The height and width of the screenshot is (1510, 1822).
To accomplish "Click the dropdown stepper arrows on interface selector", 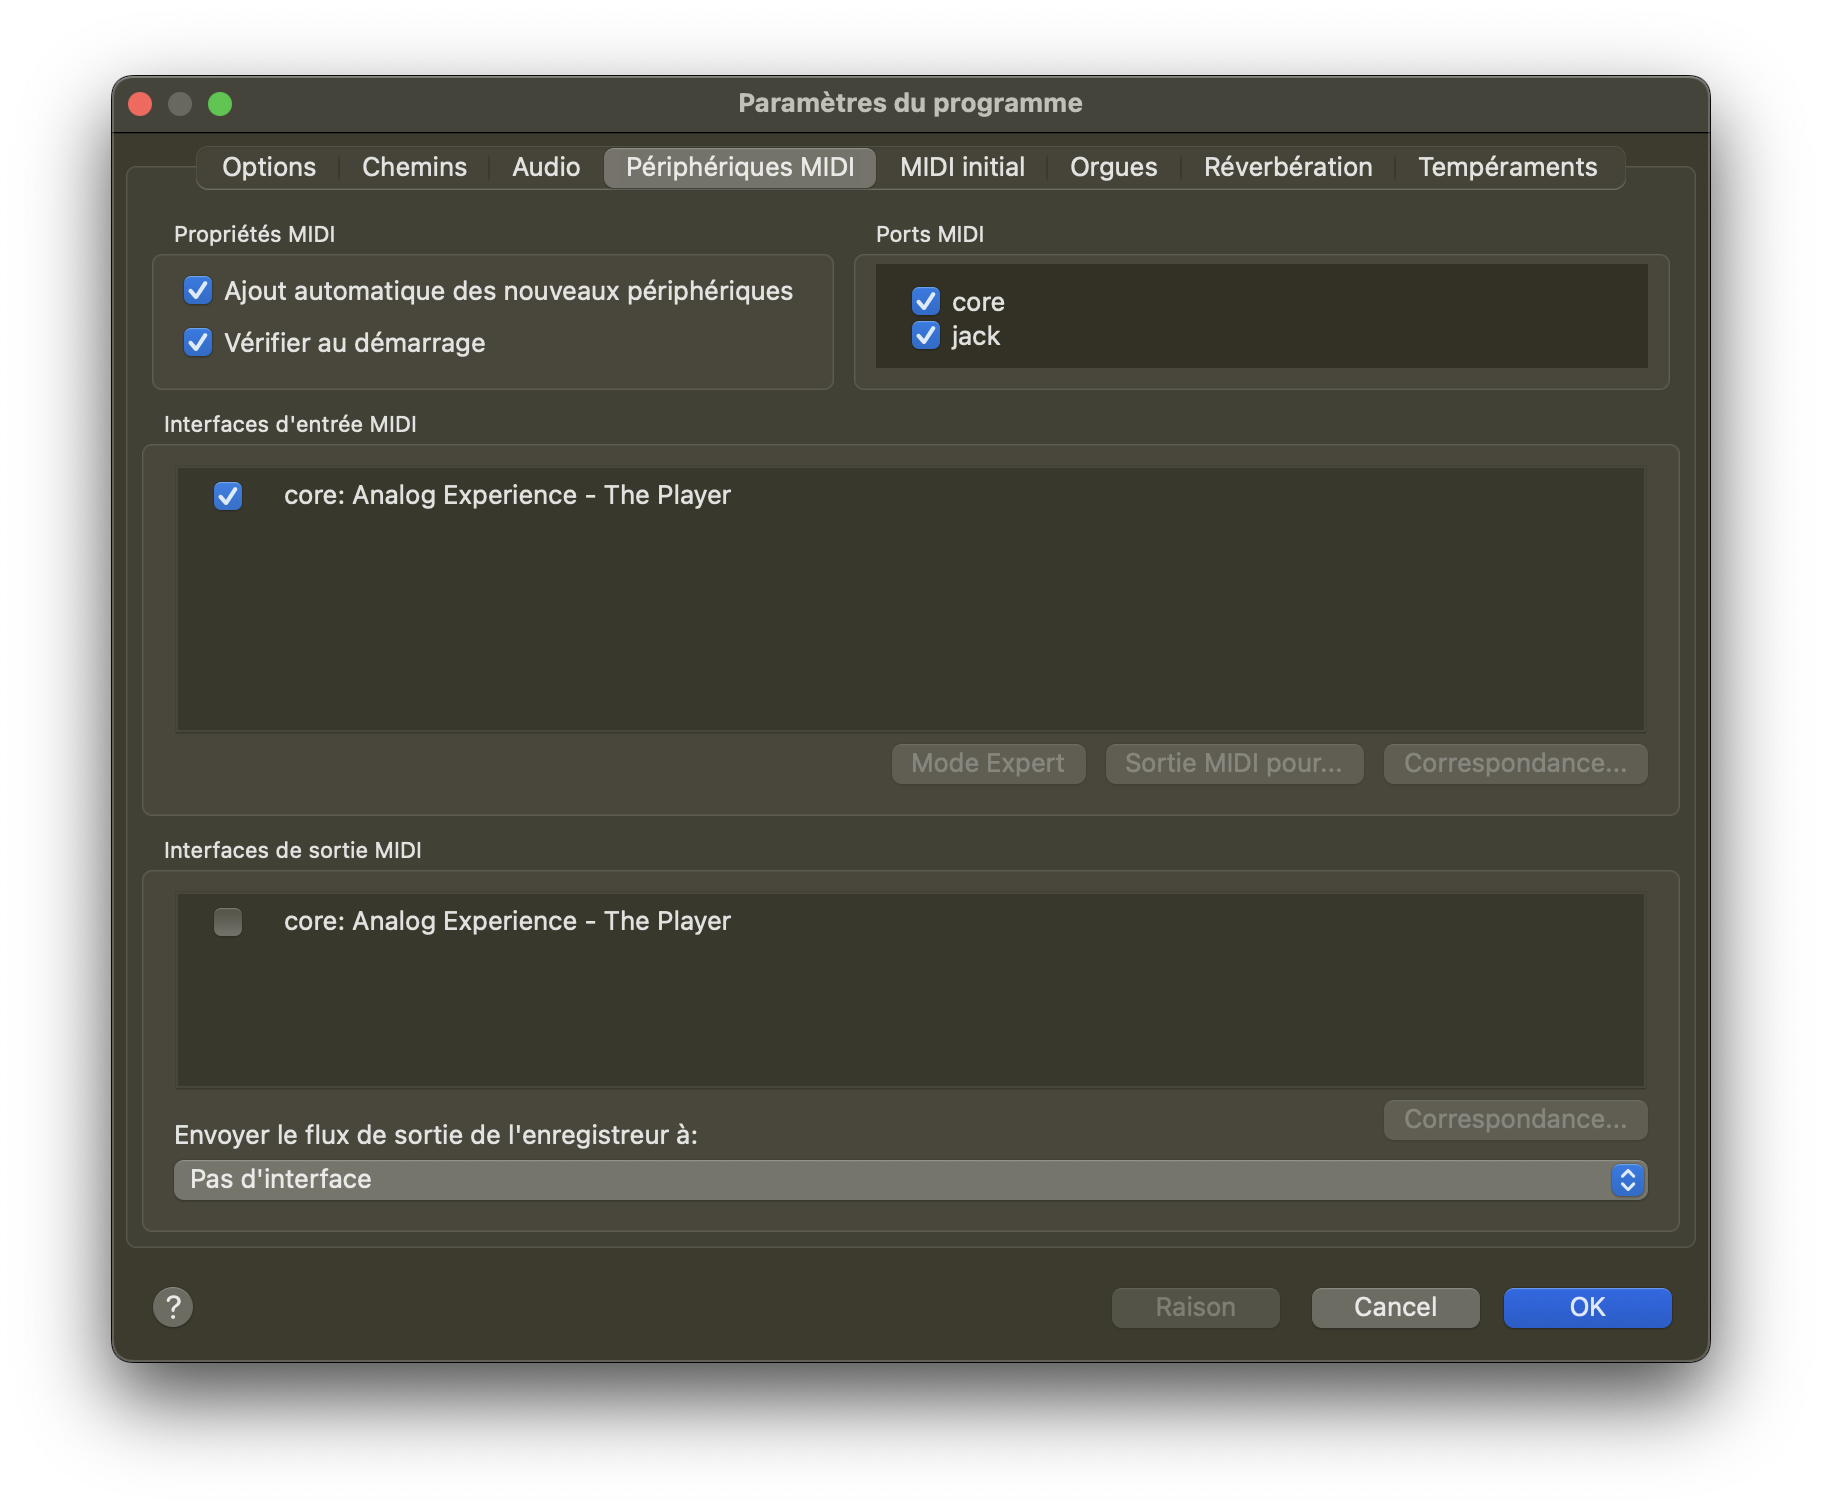I will pyautogui.click(x=1627, y=1180).
